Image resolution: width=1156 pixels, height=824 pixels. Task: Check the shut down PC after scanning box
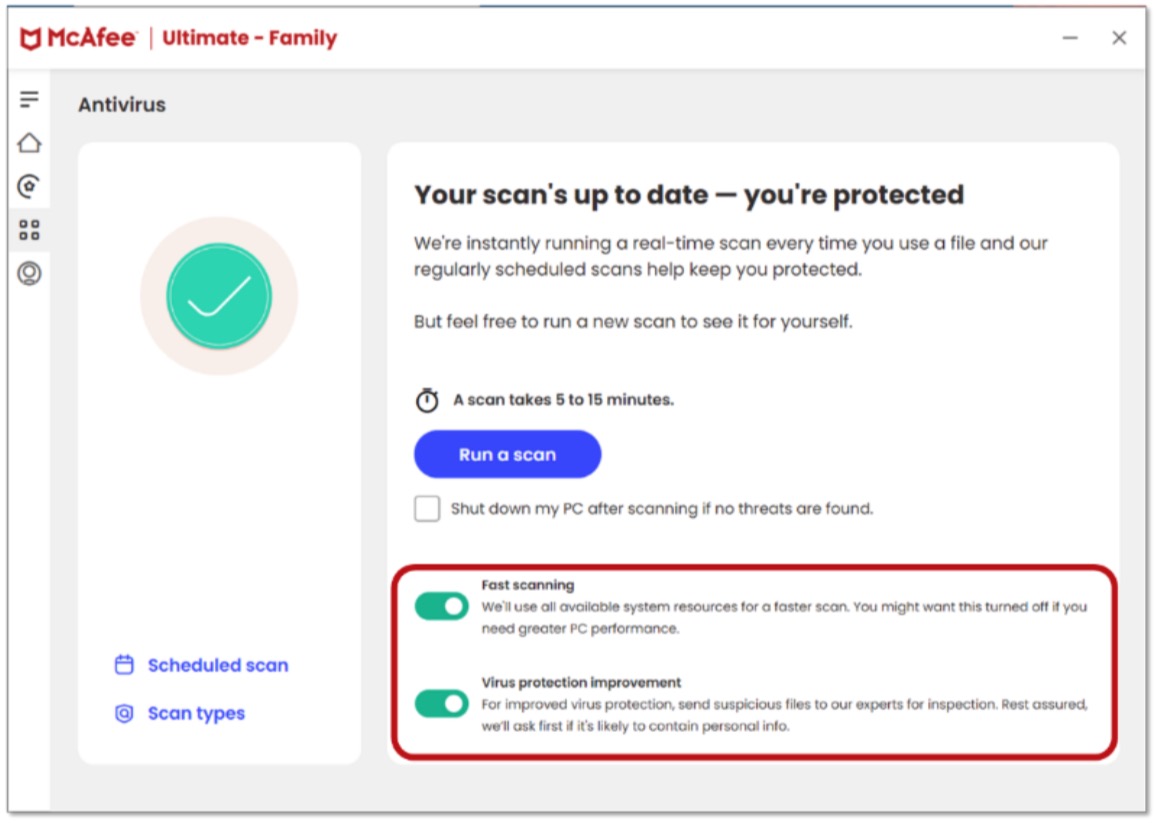point(427,509)
